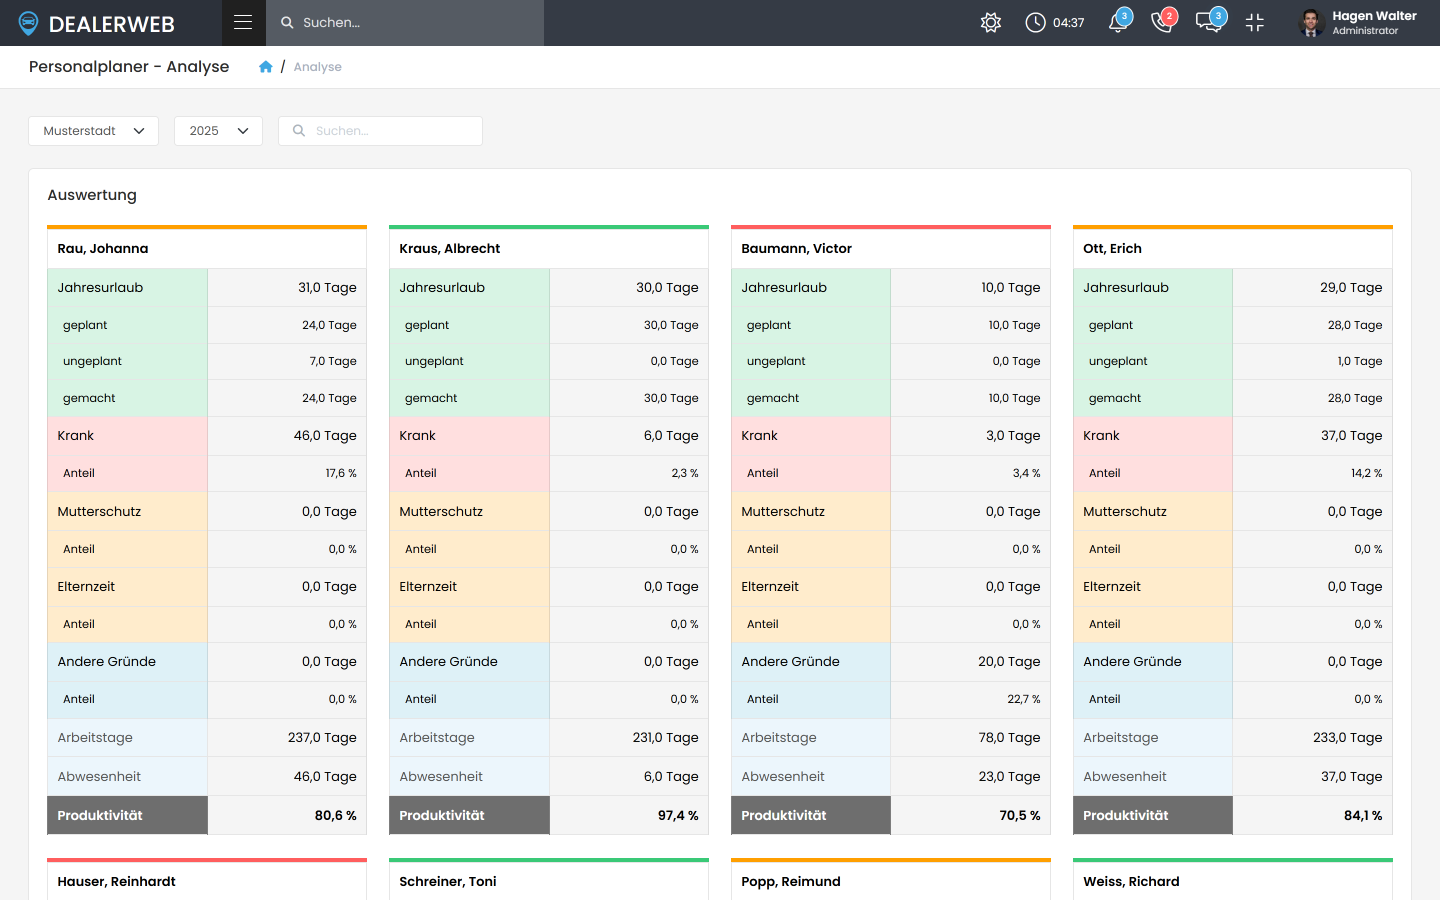Click Kraus, Albrecht's Elternzeit label
1440x900 pixels.
point(428,586)
